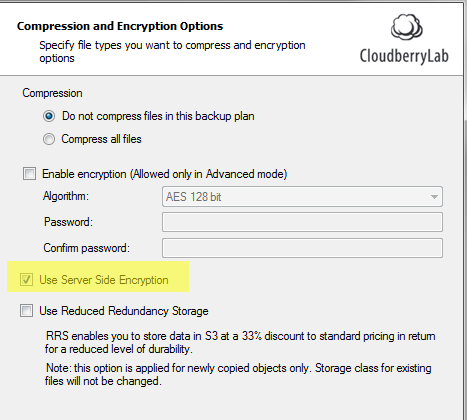Click the "Confirm password:" label text
This screenshot has width=467, height=420.
click(86, 248)
